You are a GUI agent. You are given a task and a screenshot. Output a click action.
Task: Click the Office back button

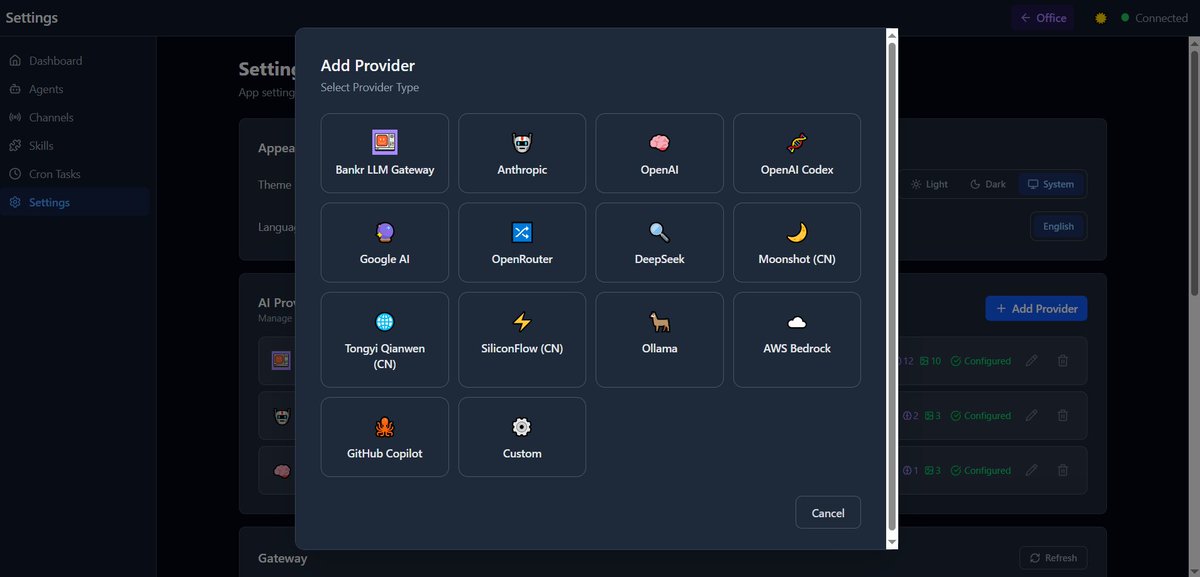click(1043, 18)
